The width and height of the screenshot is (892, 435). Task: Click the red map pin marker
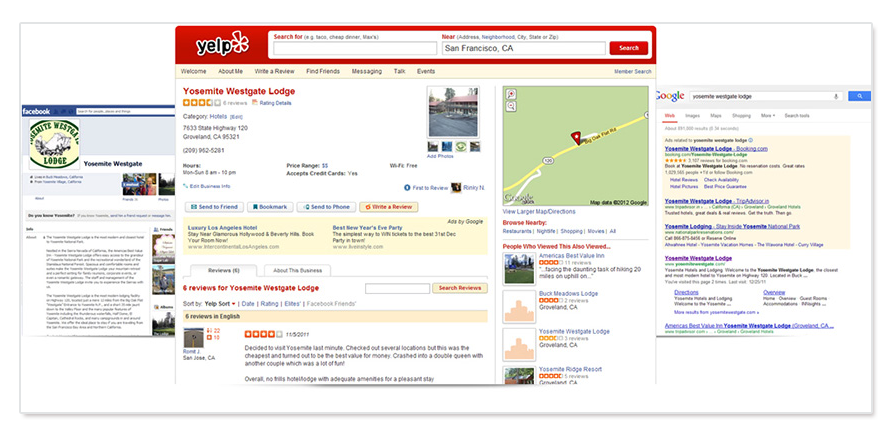tap(576, 138)
